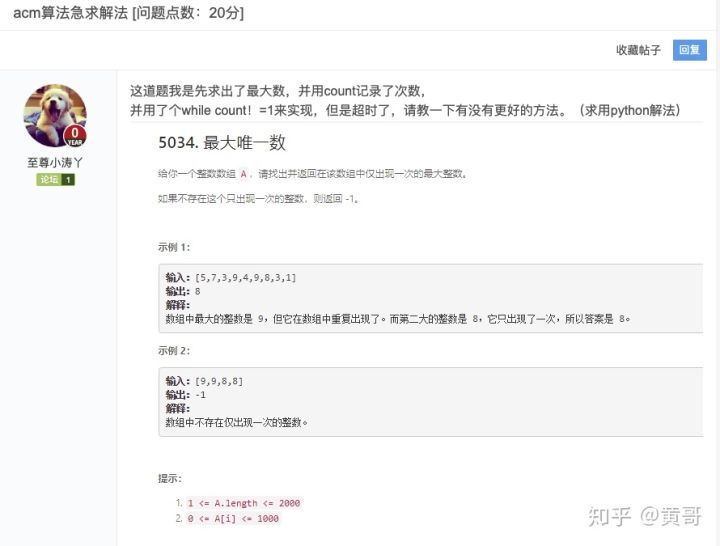Screen dimensions: 720x546
Task: Click the post text mentioning while count
Action: pos(405,111)
